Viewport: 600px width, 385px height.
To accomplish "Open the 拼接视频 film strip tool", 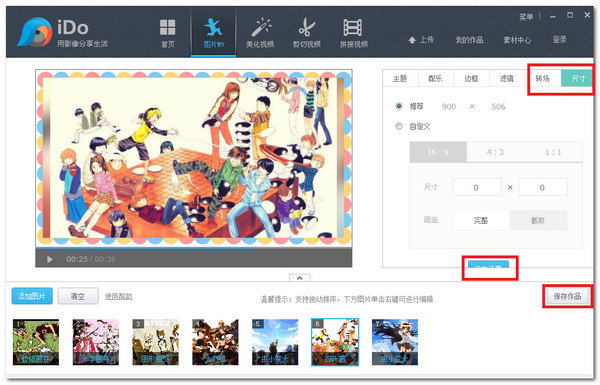I will click(x=354, y=33).
